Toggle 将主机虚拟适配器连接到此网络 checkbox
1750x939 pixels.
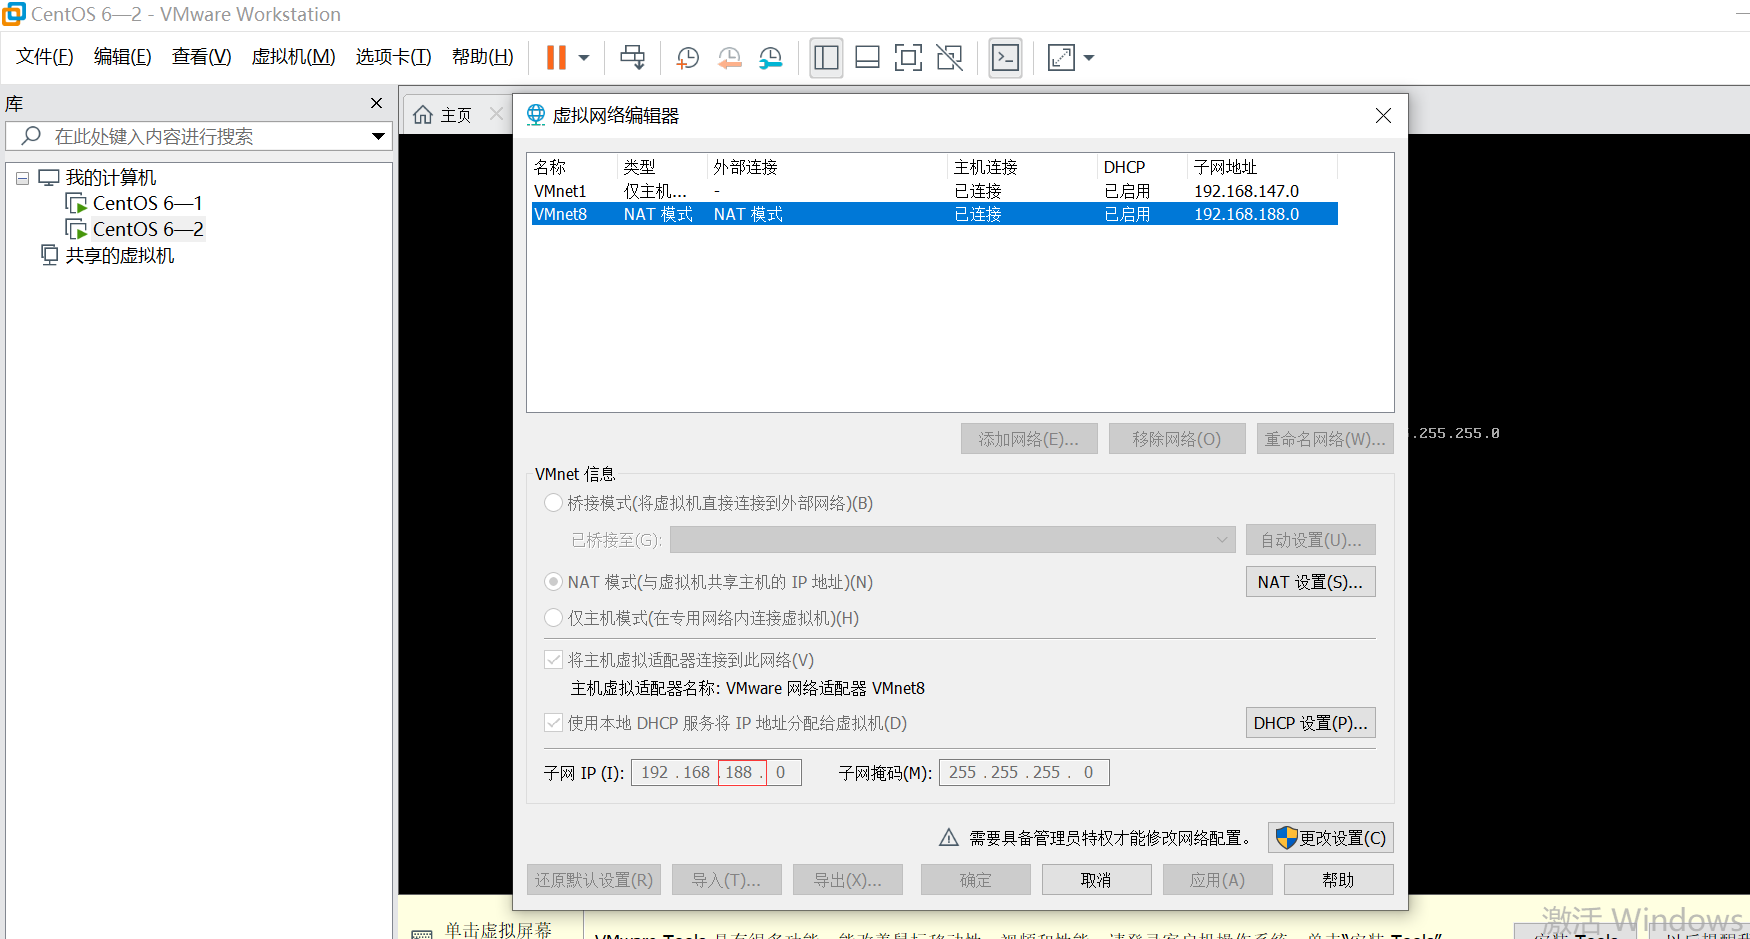click(553, 660)
